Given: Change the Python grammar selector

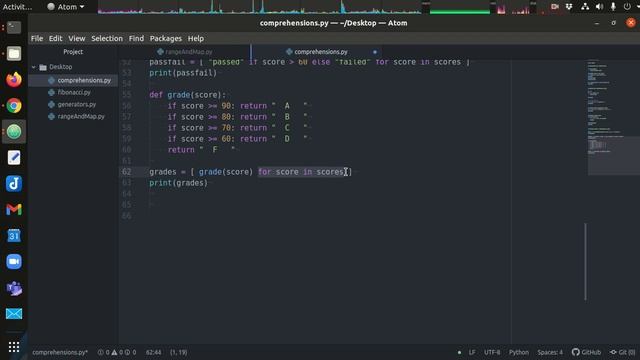Looking at the screenshot, I should [x=519, y=352].
